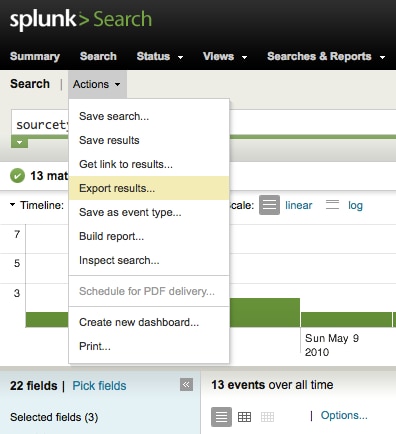This screenshot has height=434, width=396.
Task: Collapse the fields sidebar with double-arrow icon
Action: 186,385
